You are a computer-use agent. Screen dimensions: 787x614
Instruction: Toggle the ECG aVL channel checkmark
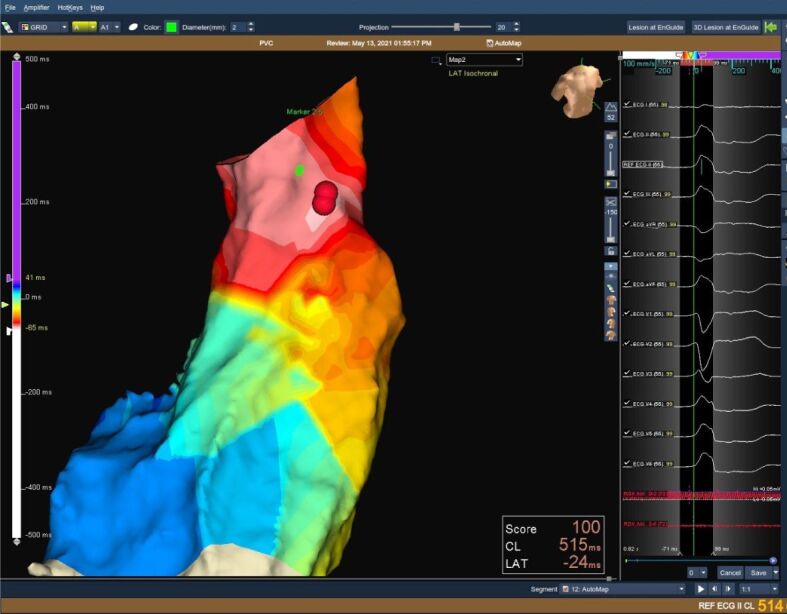click(627, 254)
